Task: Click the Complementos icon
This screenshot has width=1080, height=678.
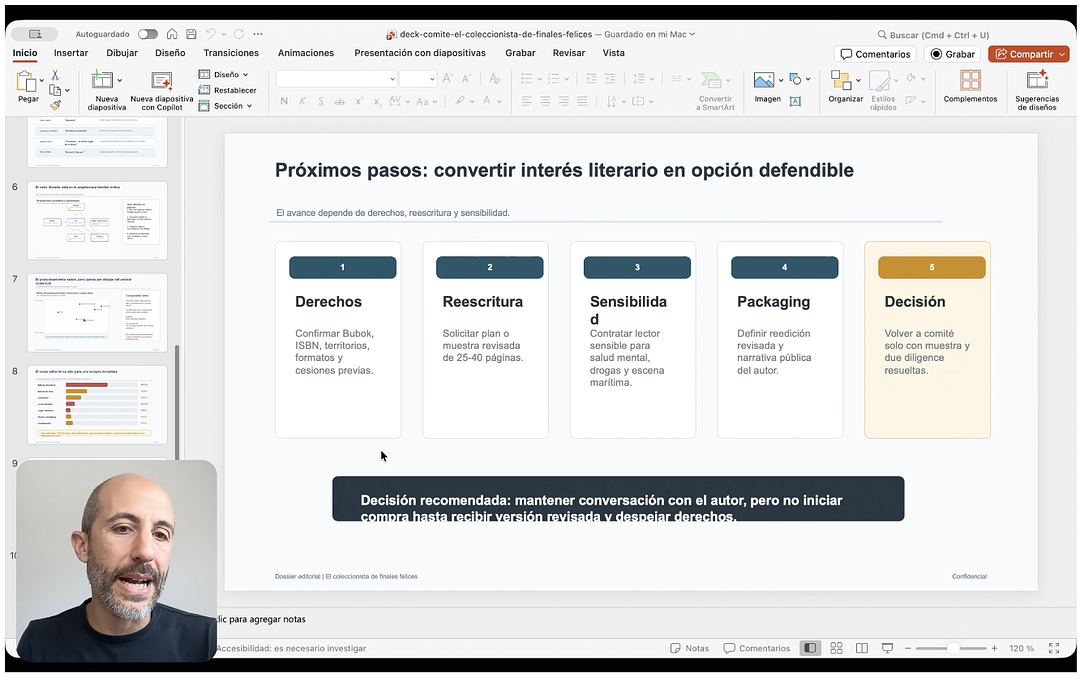Action: pyautogui.click(x=970, y=80)
